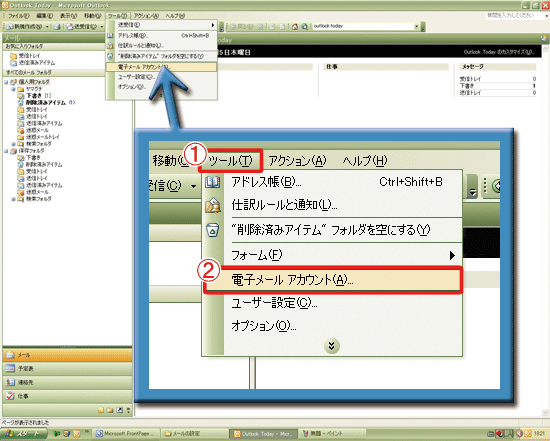Open 送信トレイ in the メッセージ summary

(x=470, y=93)
